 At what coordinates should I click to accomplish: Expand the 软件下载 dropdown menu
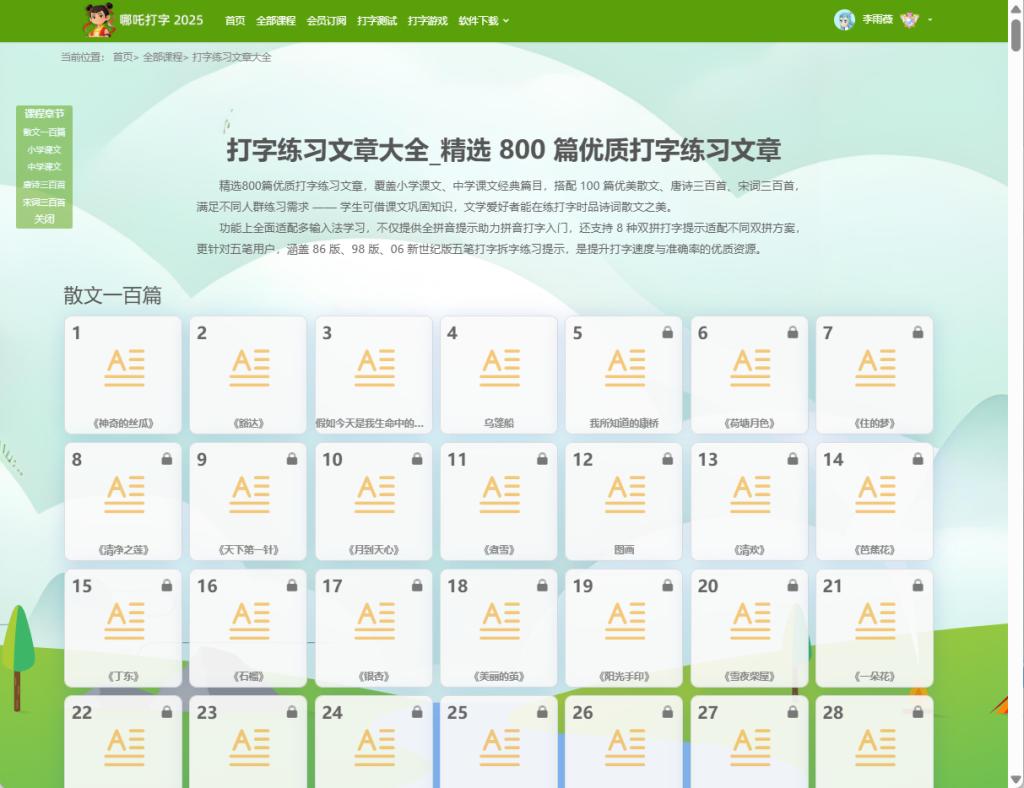pos(484,20)
